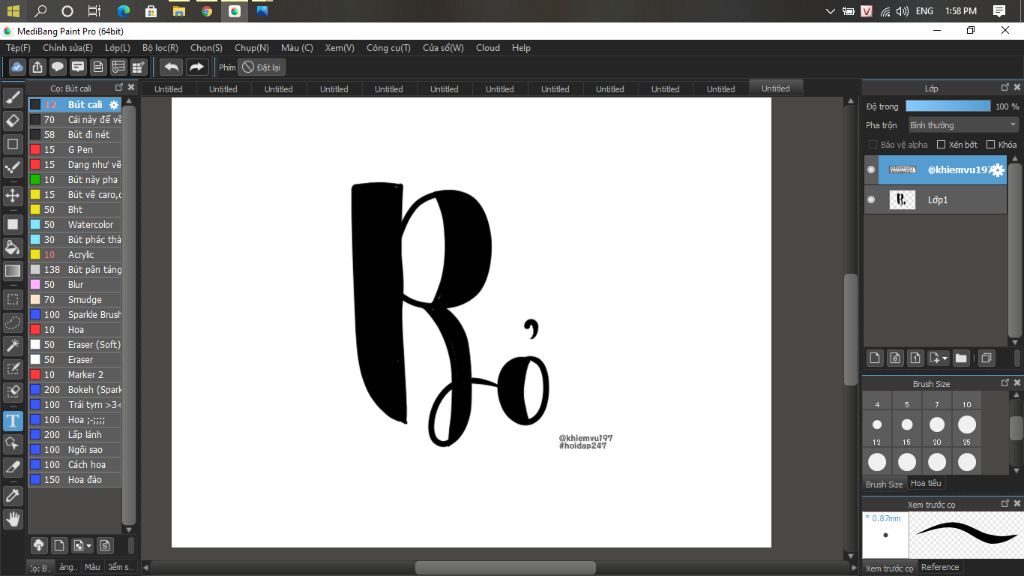Image resolution: width=1024 pixels, height=576 pixels.
Task: Open the Công cụ(T) menu
Action: pos(389,48)
